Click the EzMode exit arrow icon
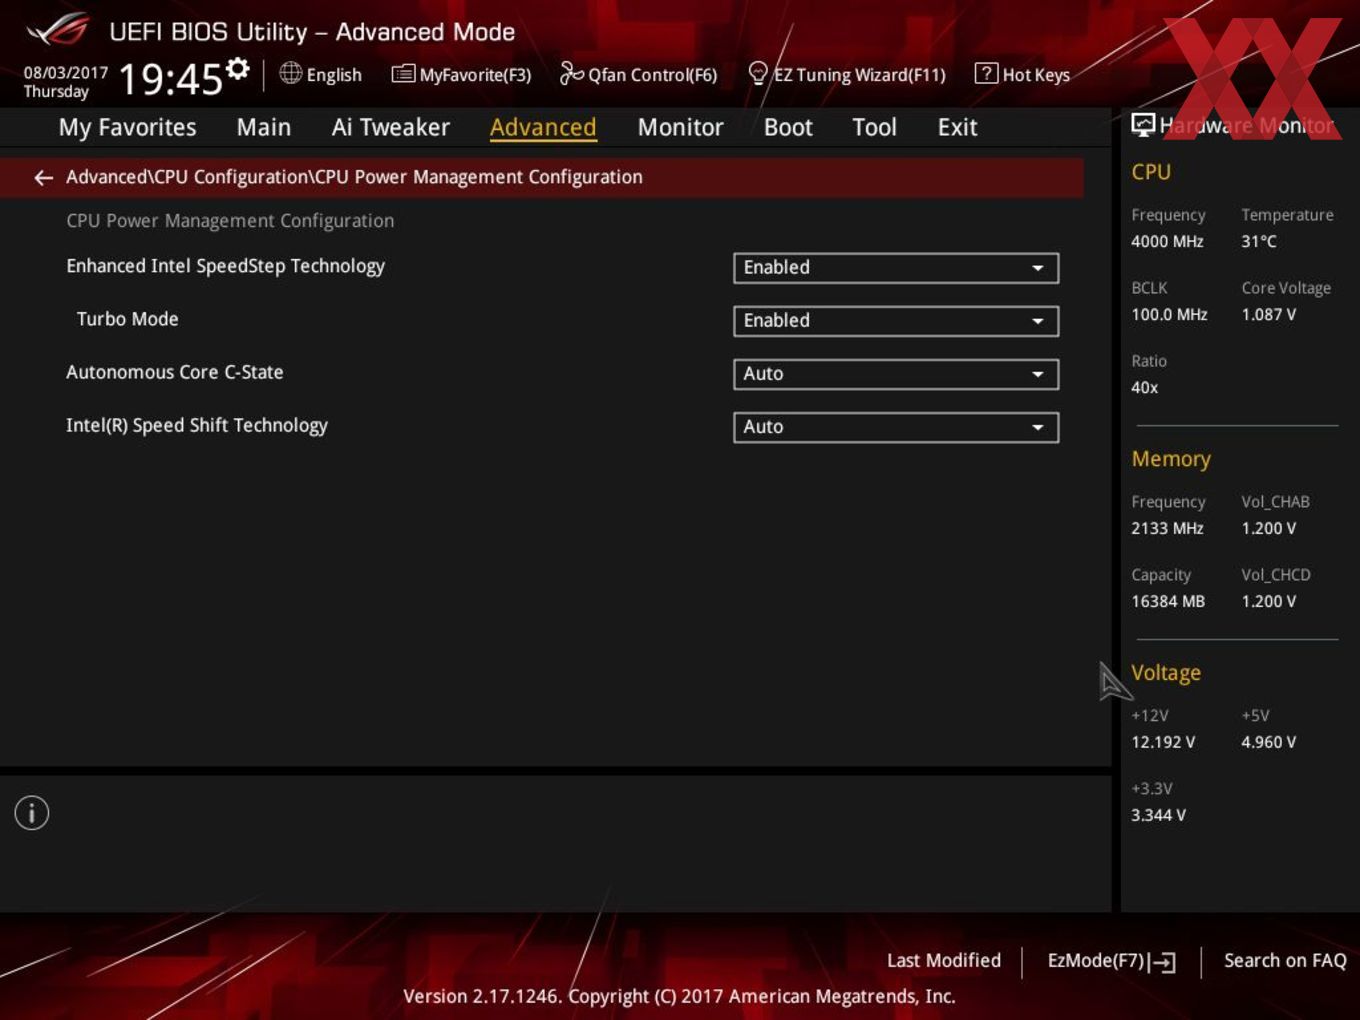This screenshot has width=1360, height=1020. pyautogui.click(x=1162, y=962)
